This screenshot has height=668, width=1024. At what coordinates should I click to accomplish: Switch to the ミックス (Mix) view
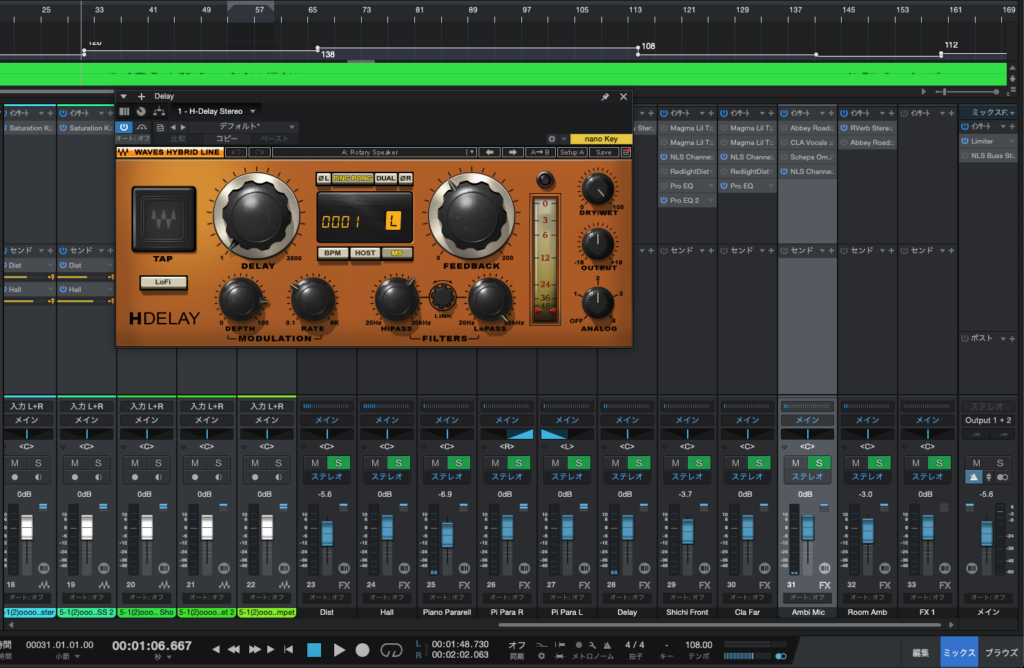pyautogui.click(x=959, y=652)
